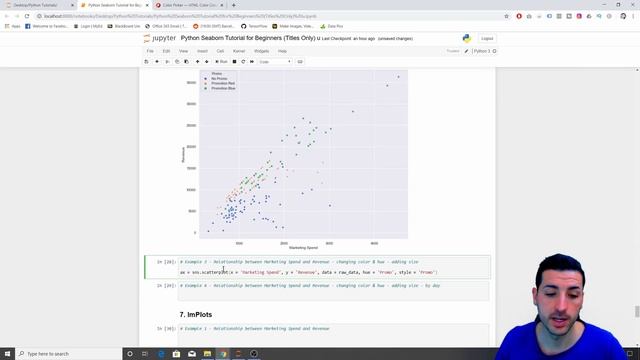Click the Jupyter logo
Image resolution: width=640 pixels, height=360 pixels.
pos(160,38)
